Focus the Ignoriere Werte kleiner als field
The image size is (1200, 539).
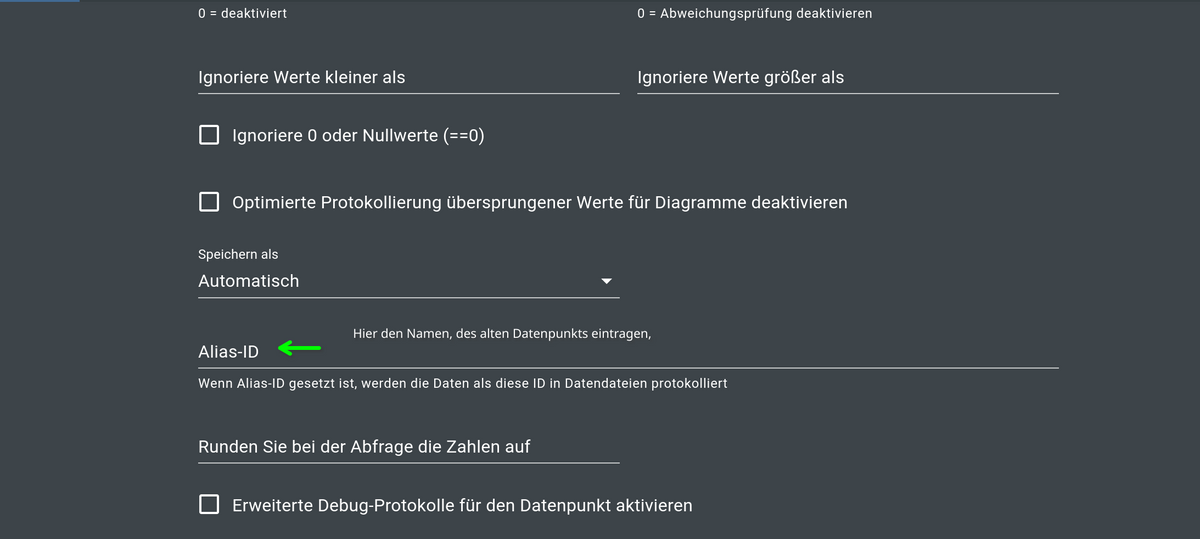[x=408, y=78]
